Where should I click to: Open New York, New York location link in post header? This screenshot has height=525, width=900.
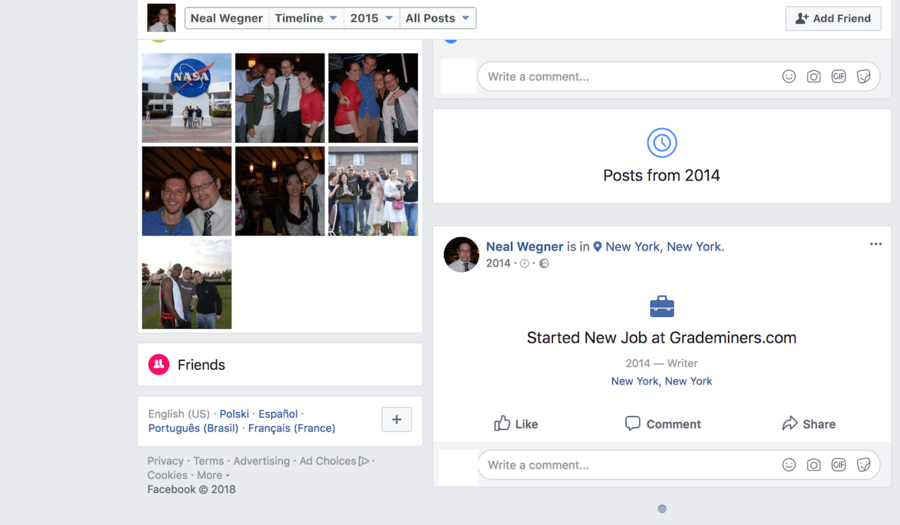coord(664,247)
